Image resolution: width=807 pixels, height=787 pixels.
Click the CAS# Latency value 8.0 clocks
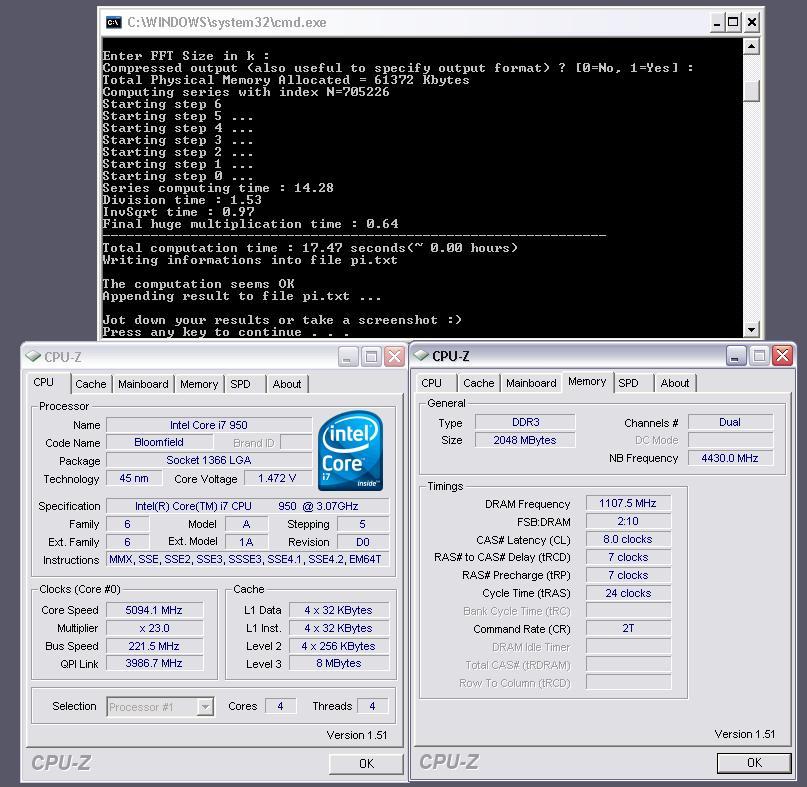[x=628, y=539]
